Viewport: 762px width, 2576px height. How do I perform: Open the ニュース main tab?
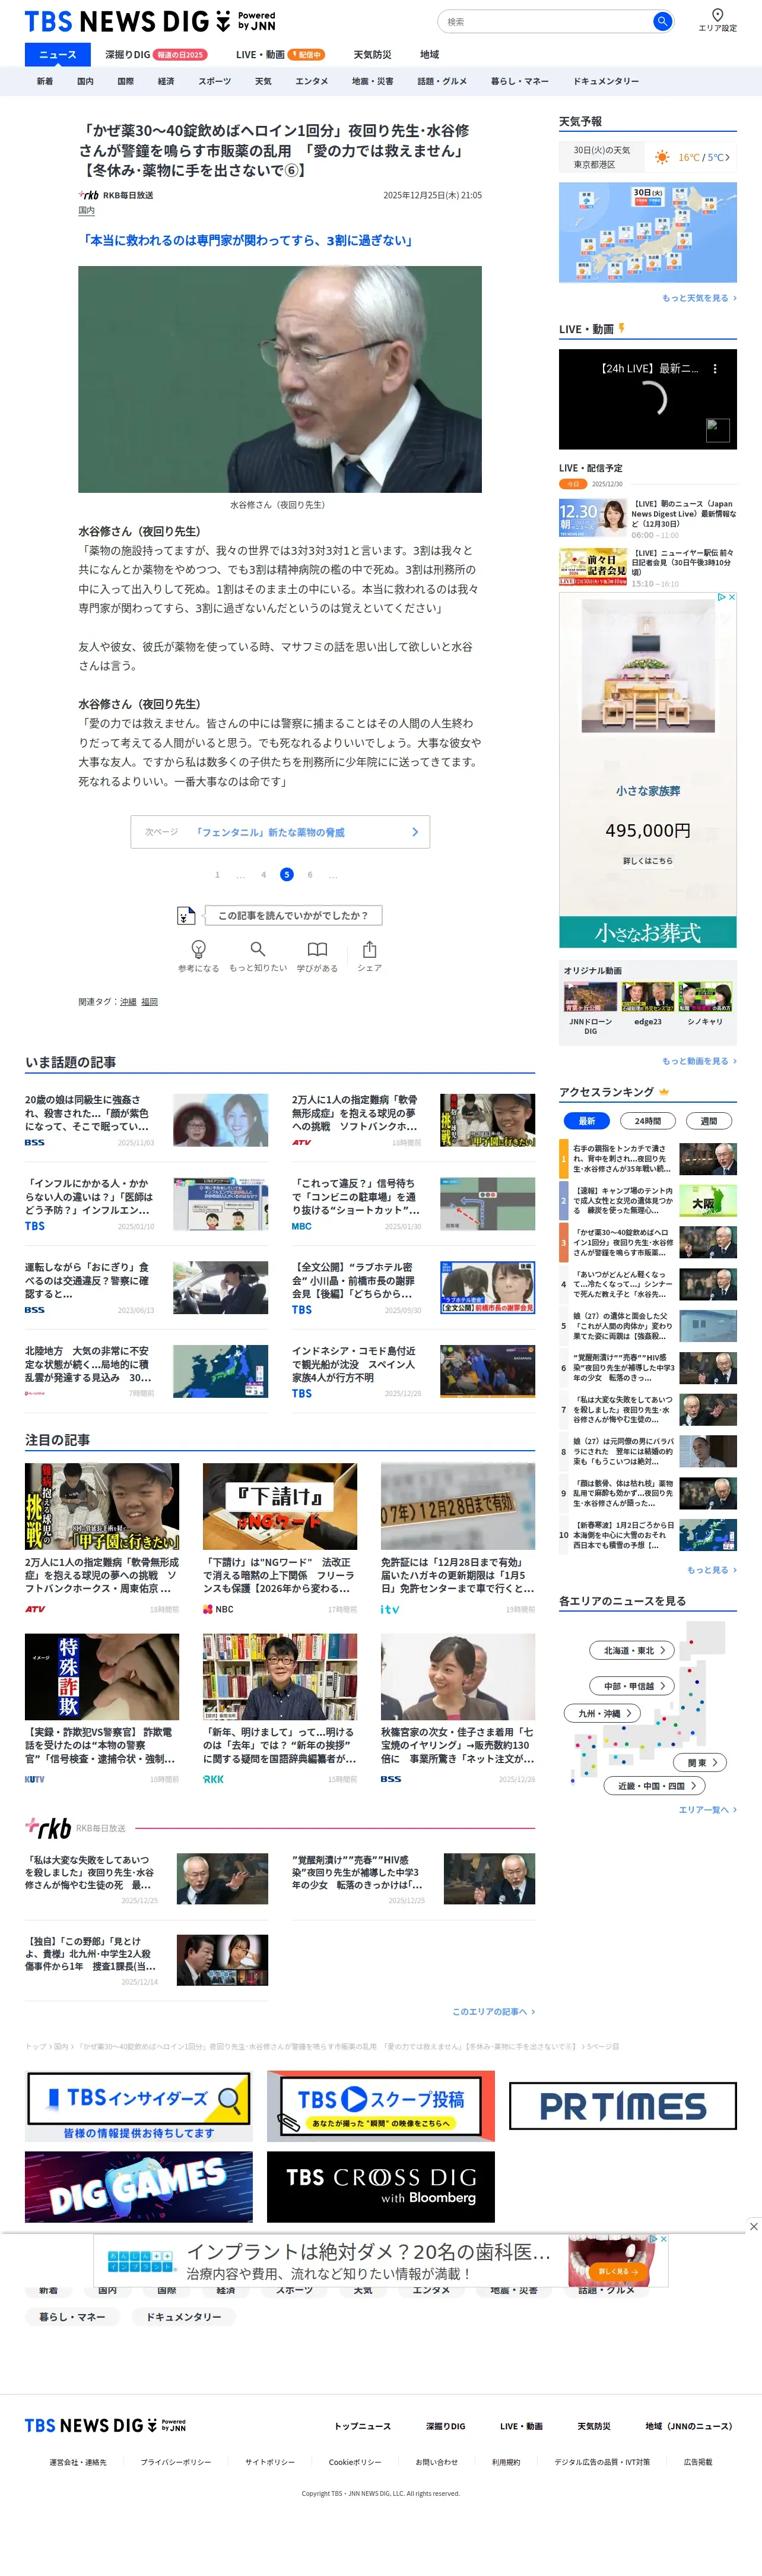[57, 54]
